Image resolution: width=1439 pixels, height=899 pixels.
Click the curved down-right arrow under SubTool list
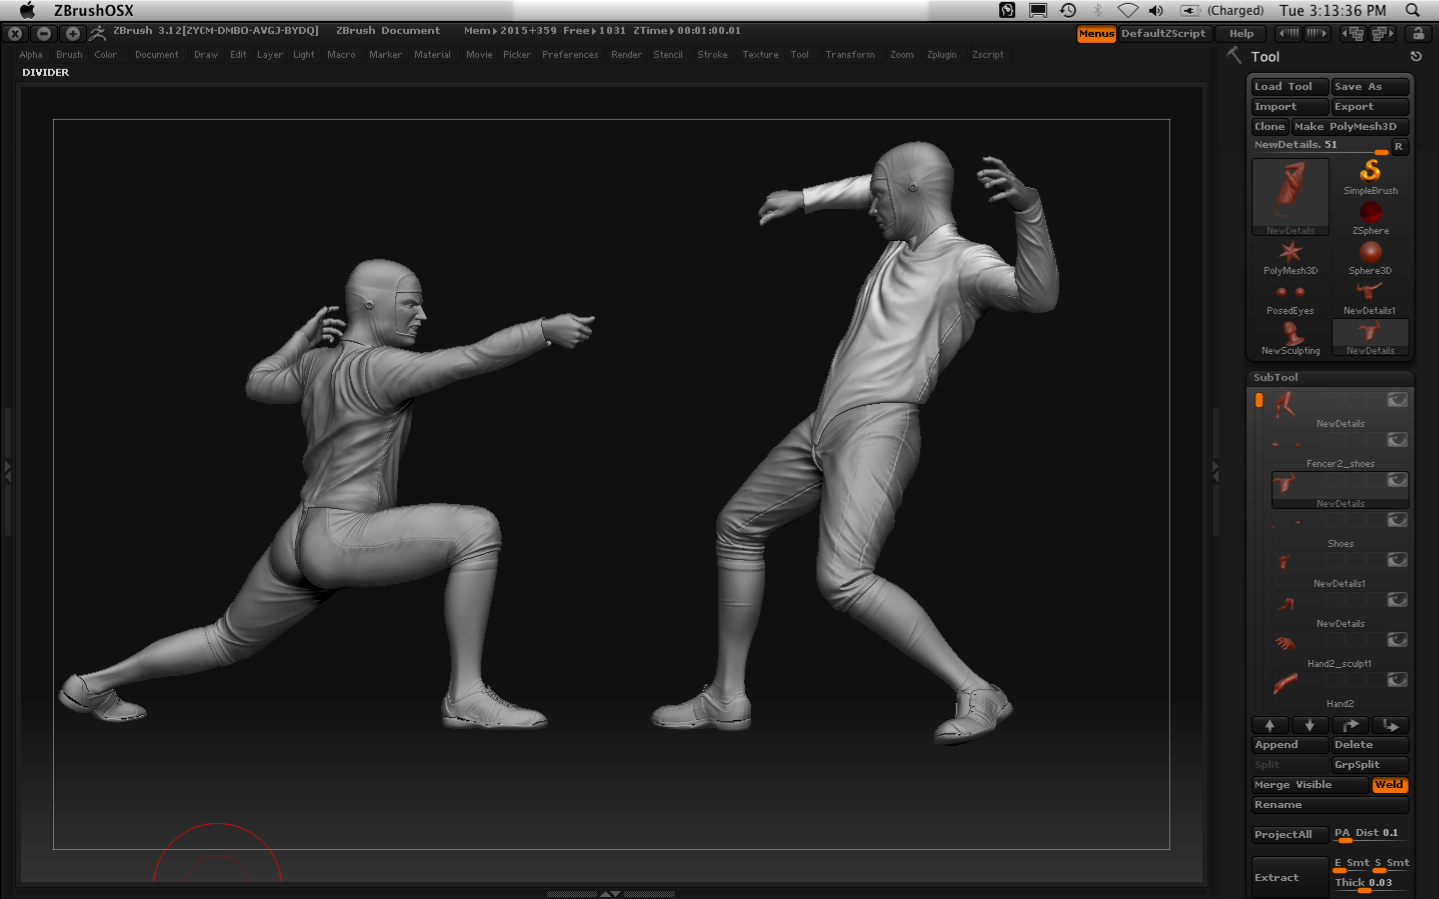click(1390, 725)
